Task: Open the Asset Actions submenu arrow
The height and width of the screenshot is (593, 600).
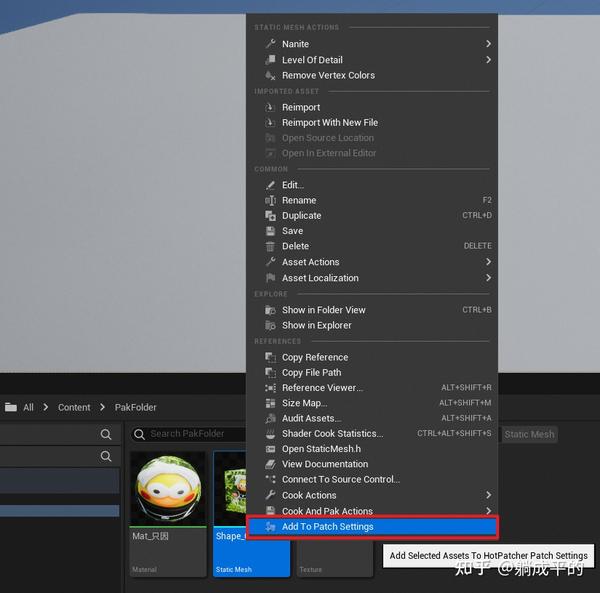Action: (488, 262)
